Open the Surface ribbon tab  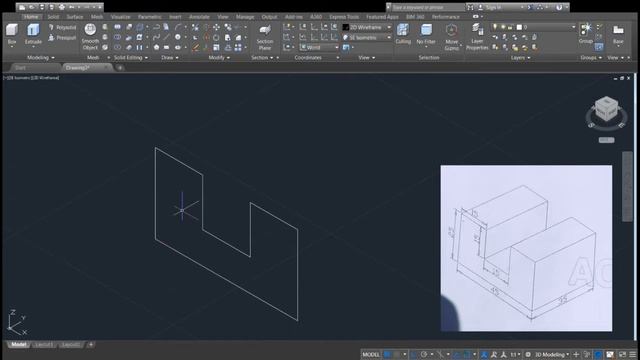click(x=75, y=17)
